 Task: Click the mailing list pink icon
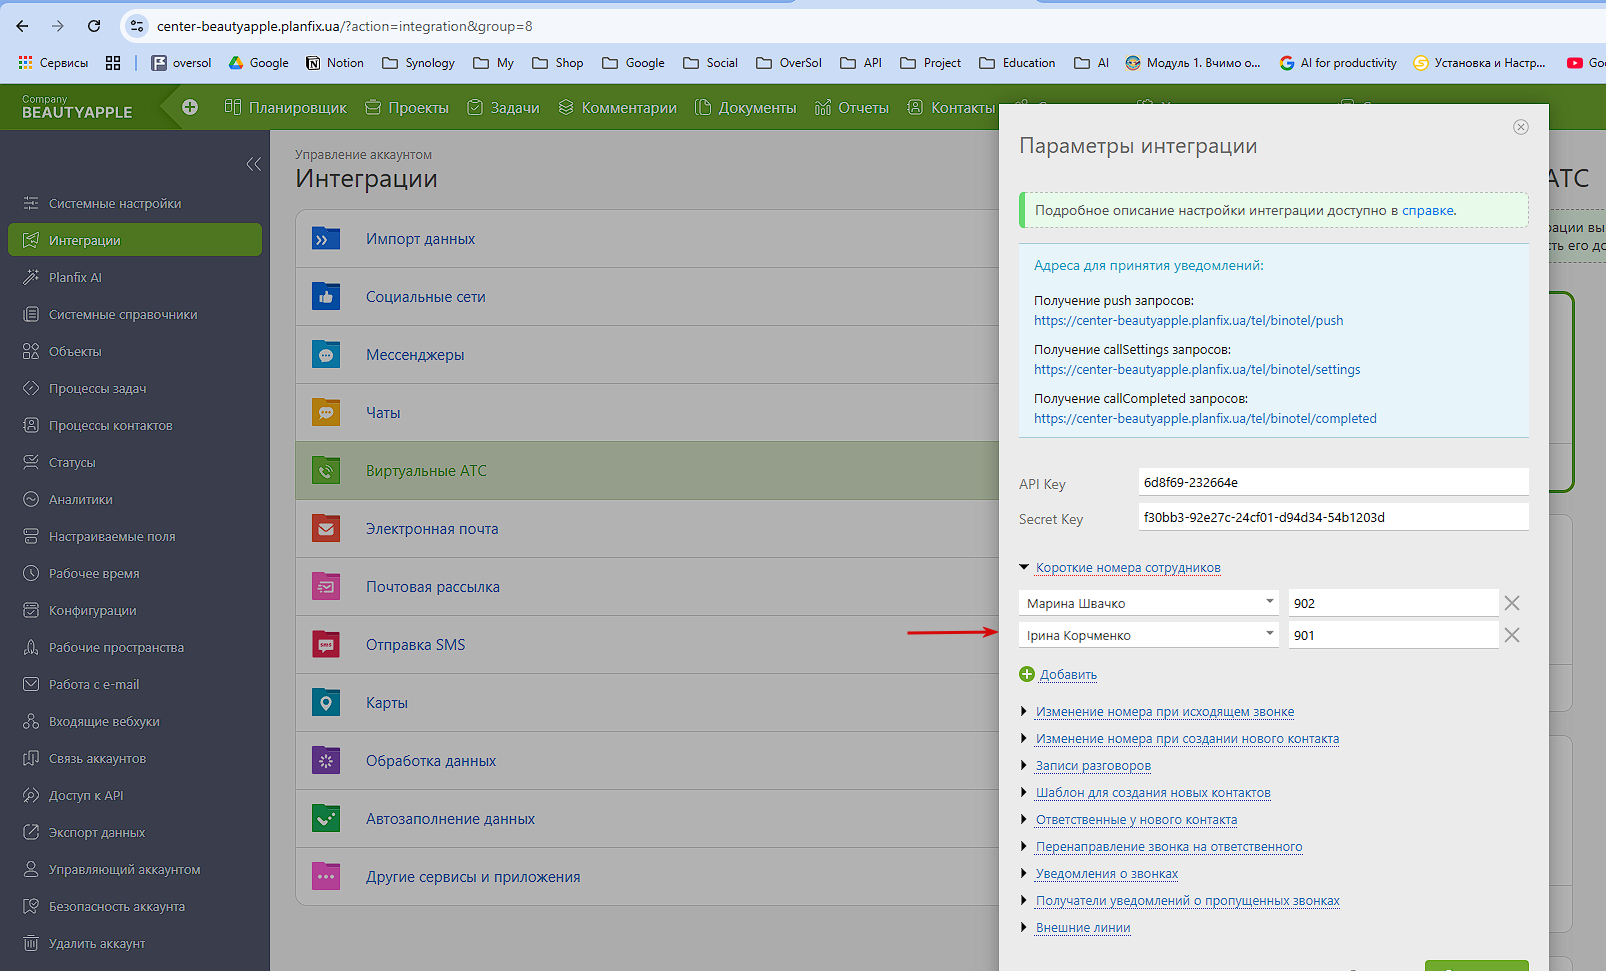point(326,587)
